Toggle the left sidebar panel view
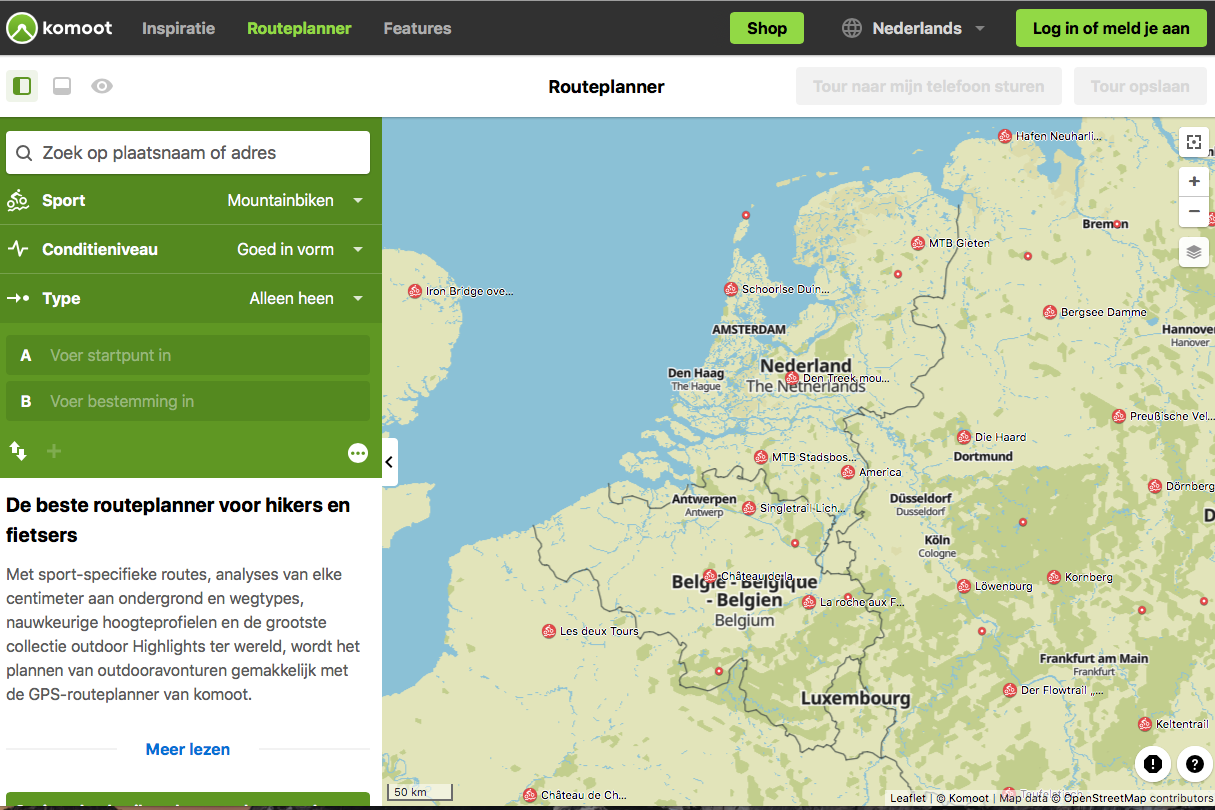The width and height of the screenshot is (1215, 810). pyautogui.click(x=22, y=87)
